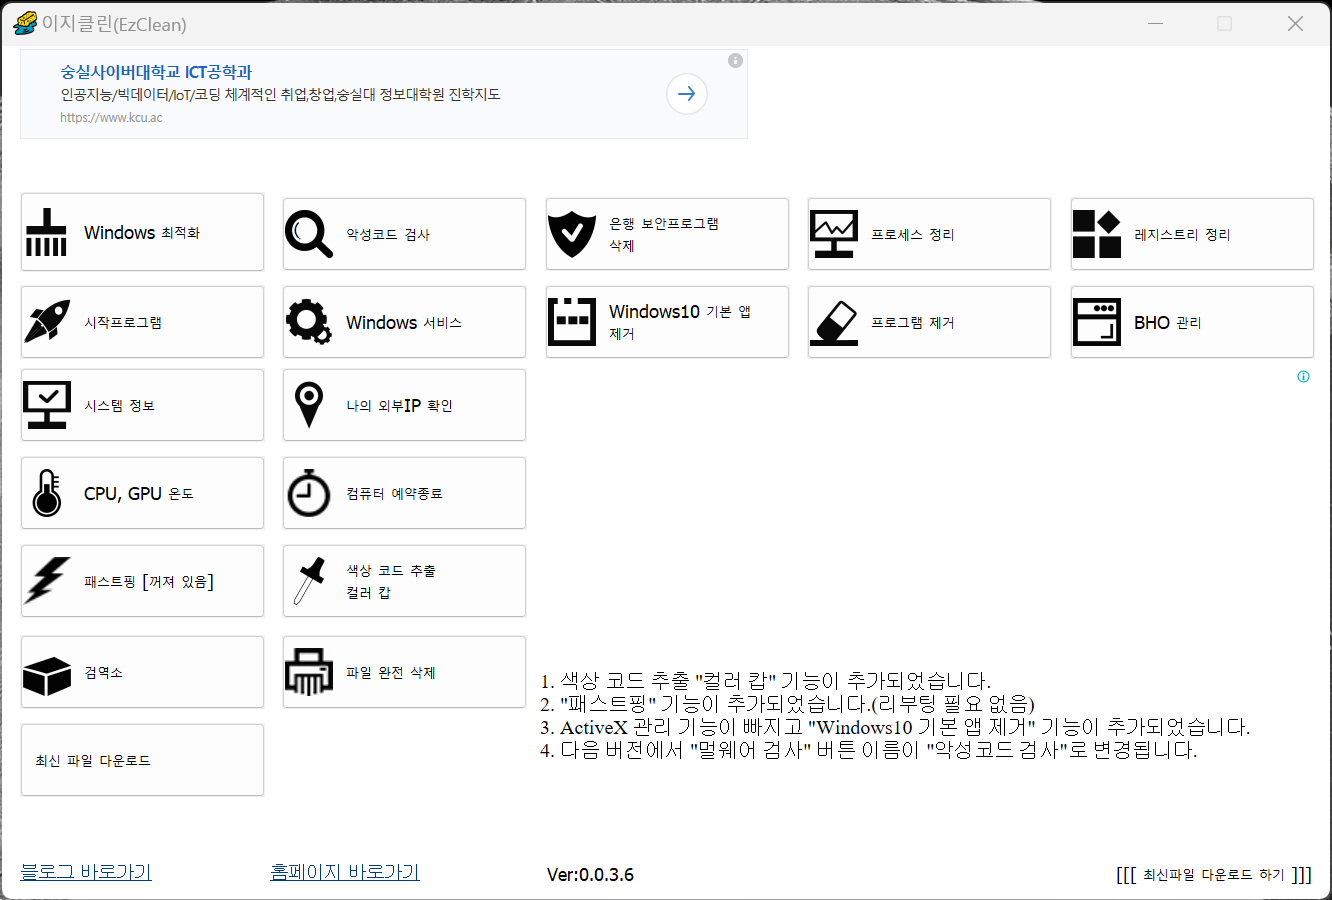Click the stopwatch icon for 컴퓨터 예약종료
The height and width of the screenshot is (900, 1332).
pos(309,493)
